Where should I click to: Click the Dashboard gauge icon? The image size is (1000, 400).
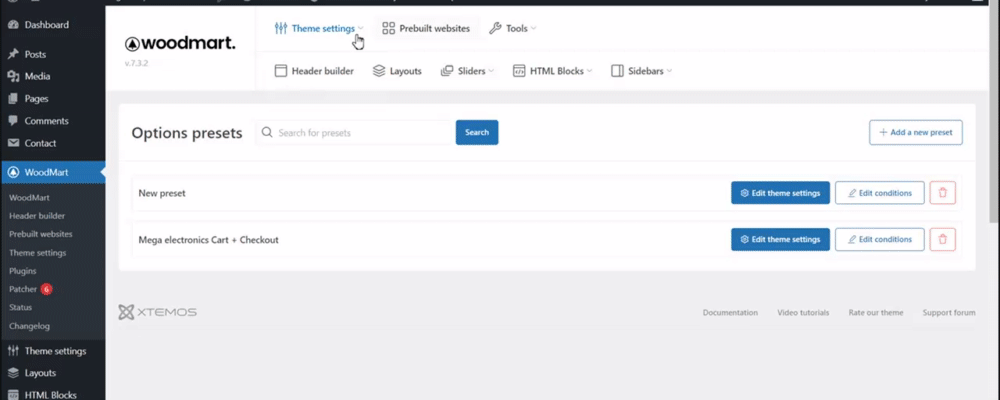coord(13,25)
